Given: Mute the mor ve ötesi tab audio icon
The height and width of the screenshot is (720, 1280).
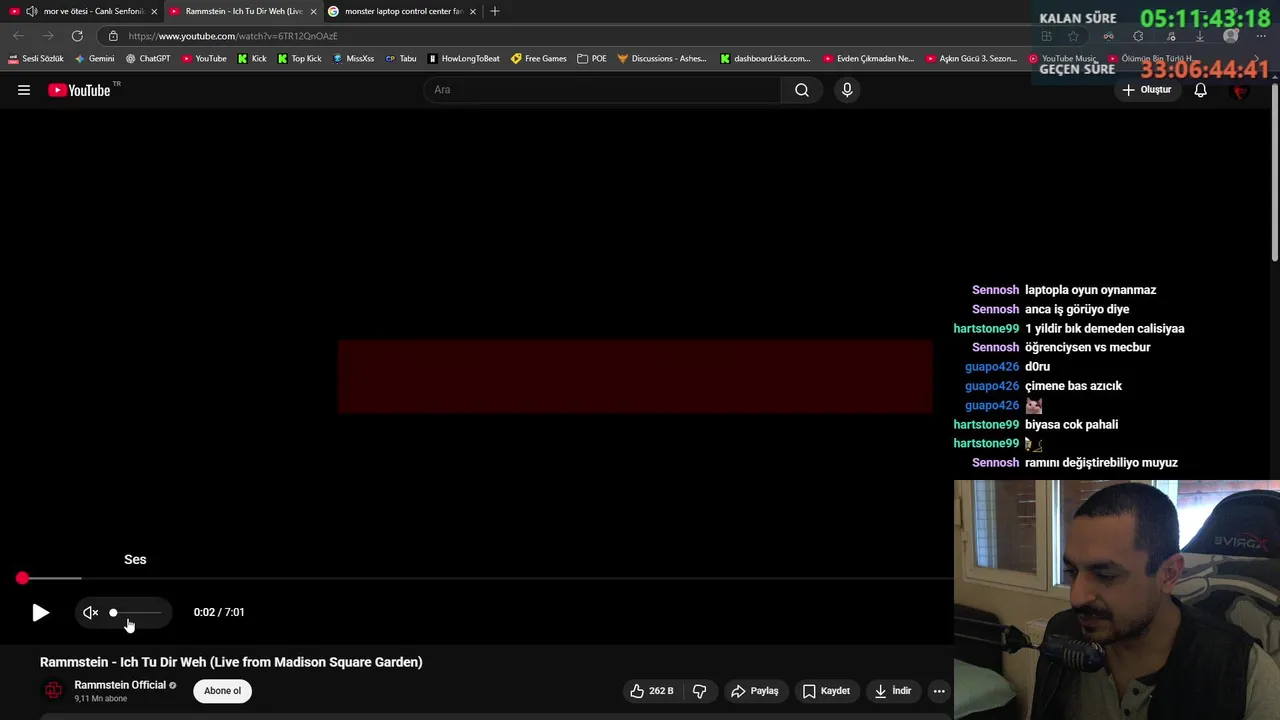Looking at the screenshot, I should (x=32, y=11).
